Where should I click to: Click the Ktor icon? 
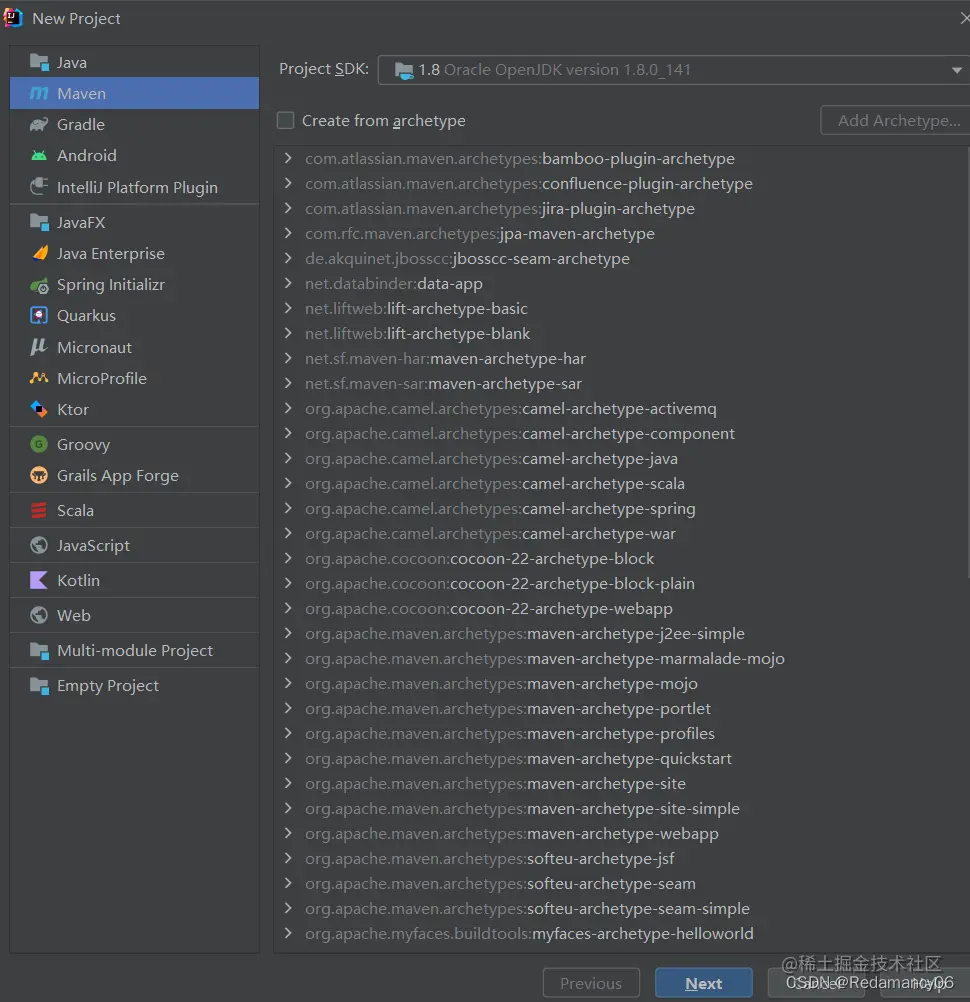[x=39, y=409]
